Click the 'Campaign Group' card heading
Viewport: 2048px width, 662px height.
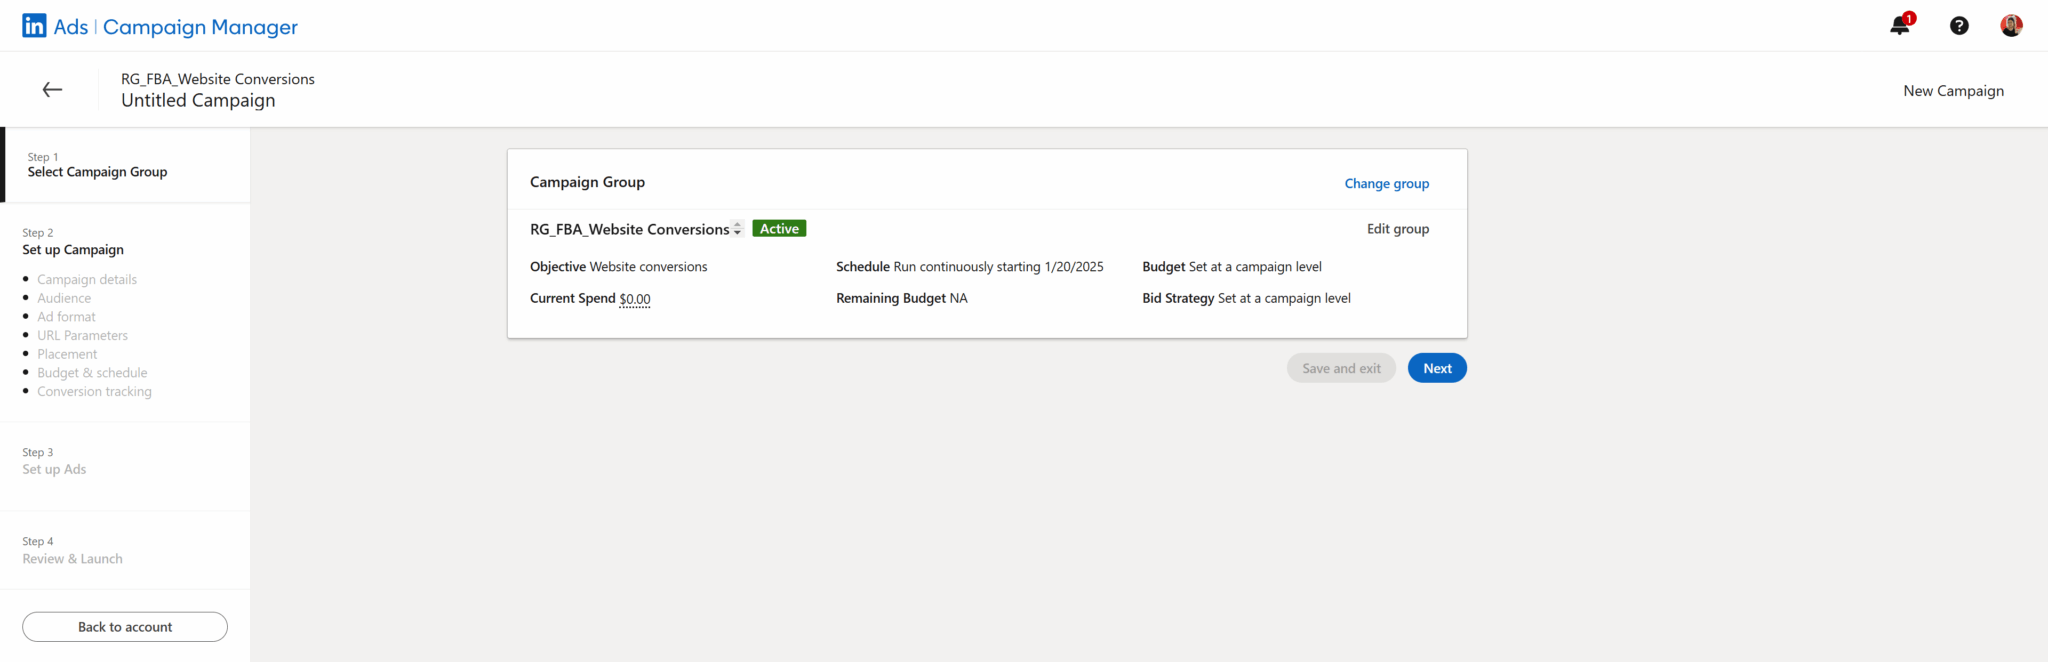pyautogui.click(x=587, y=182)
